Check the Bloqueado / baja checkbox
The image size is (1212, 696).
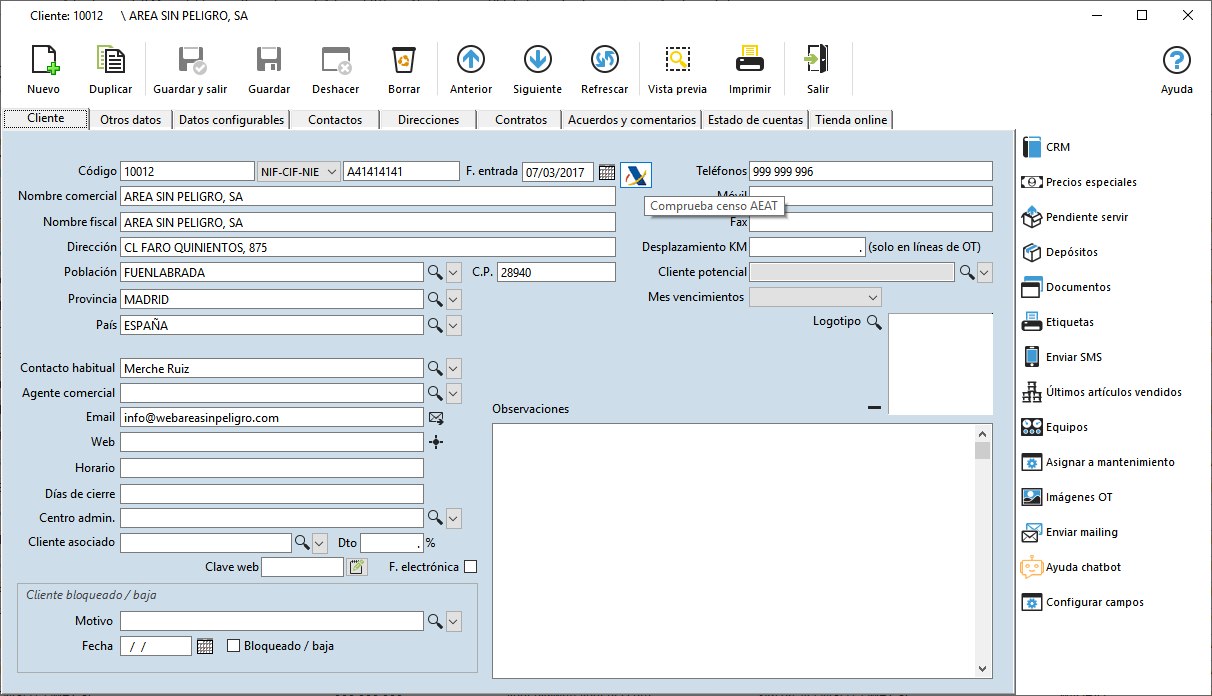pos(234,646)
